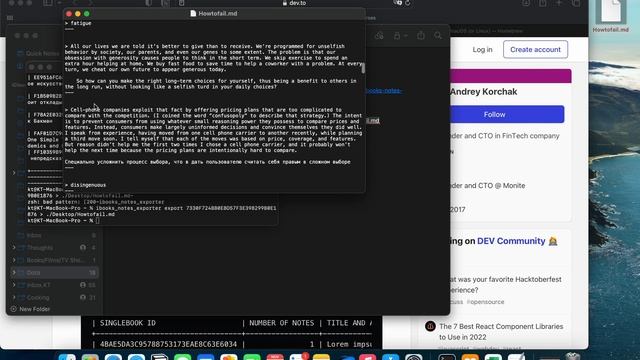
Task: Open the Music app in the Dock
Action: click(367, 357)
